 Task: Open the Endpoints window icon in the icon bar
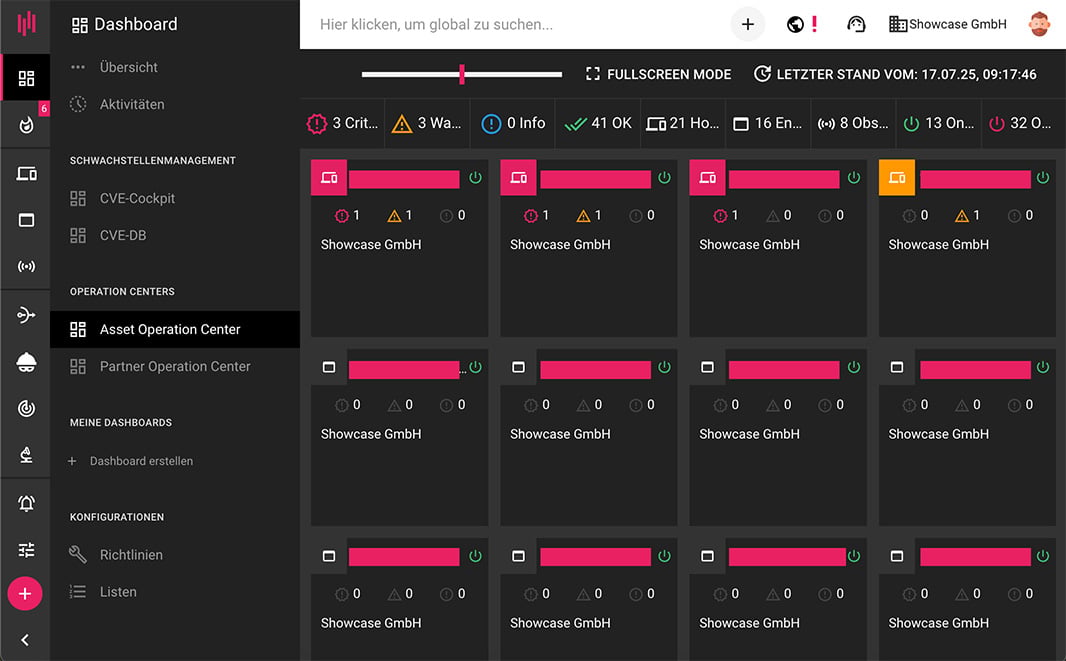tap(26, 220)
